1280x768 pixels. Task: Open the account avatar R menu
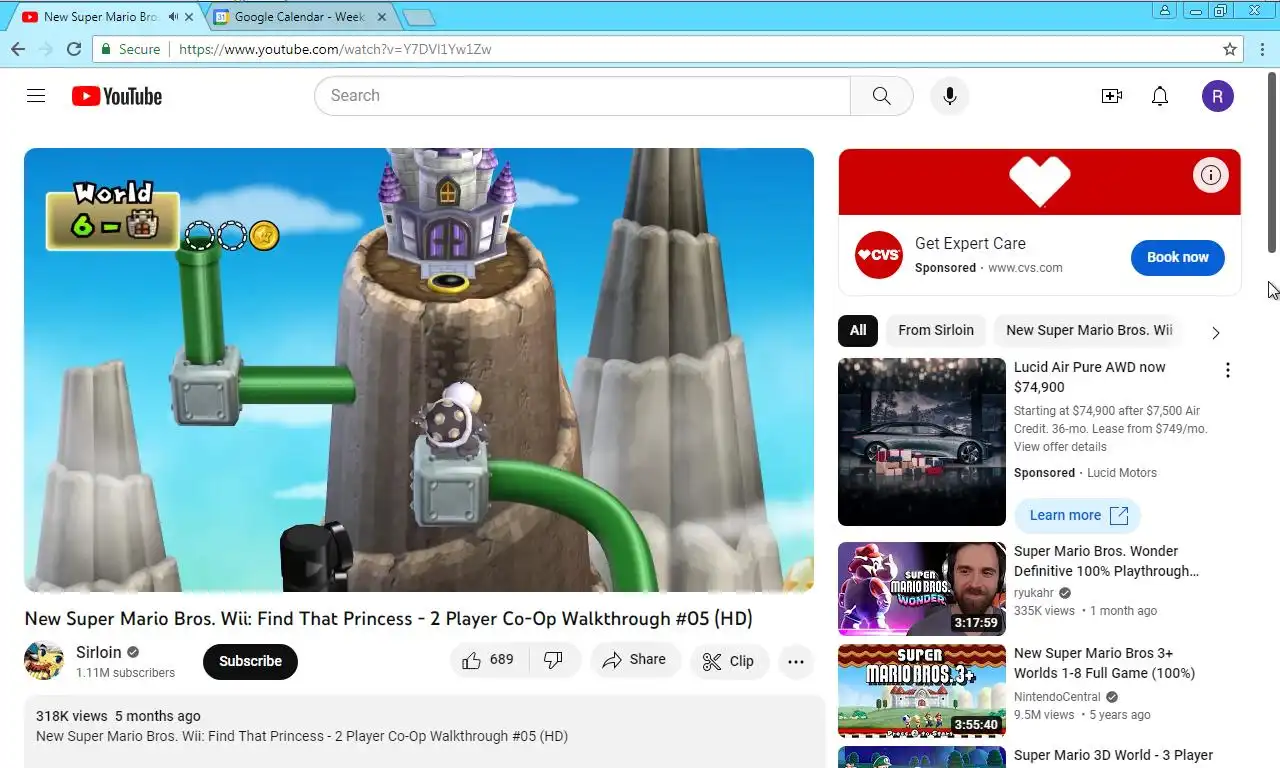(x=1217, y=96)
